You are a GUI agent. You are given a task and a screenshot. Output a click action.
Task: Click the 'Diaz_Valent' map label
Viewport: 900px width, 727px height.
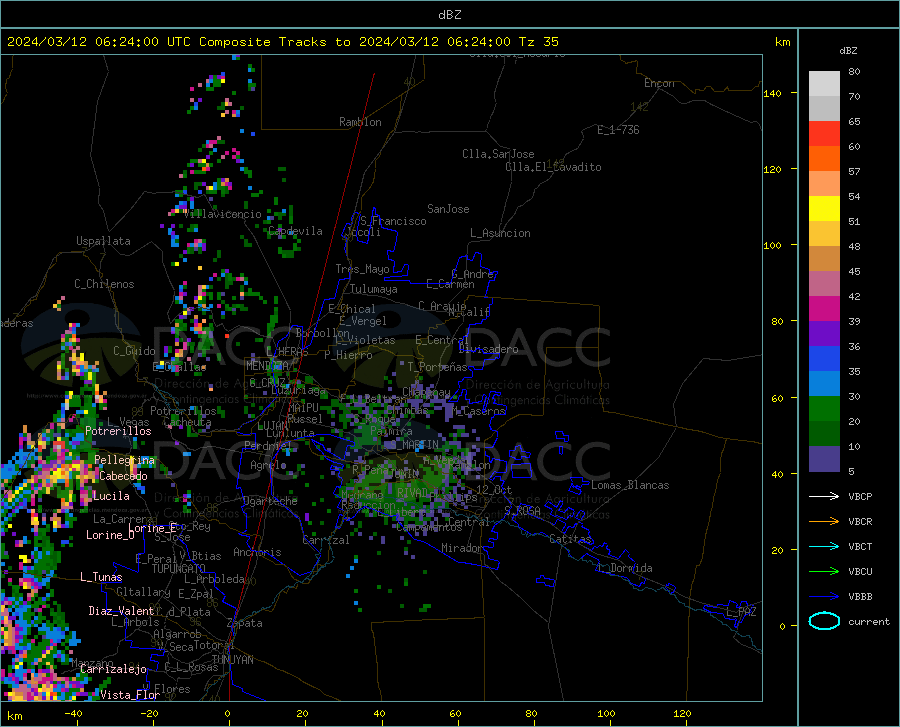point(121,611)
